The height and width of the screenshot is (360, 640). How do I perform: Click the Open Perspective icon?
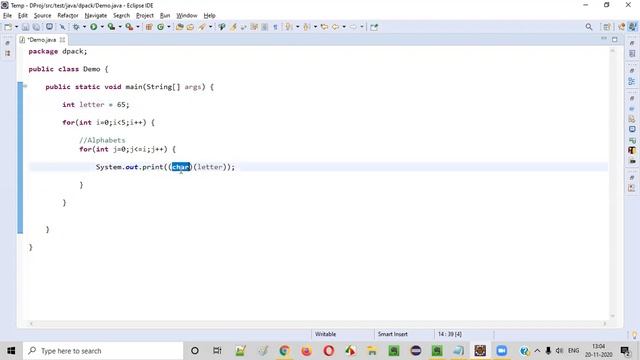coord(607,27)
